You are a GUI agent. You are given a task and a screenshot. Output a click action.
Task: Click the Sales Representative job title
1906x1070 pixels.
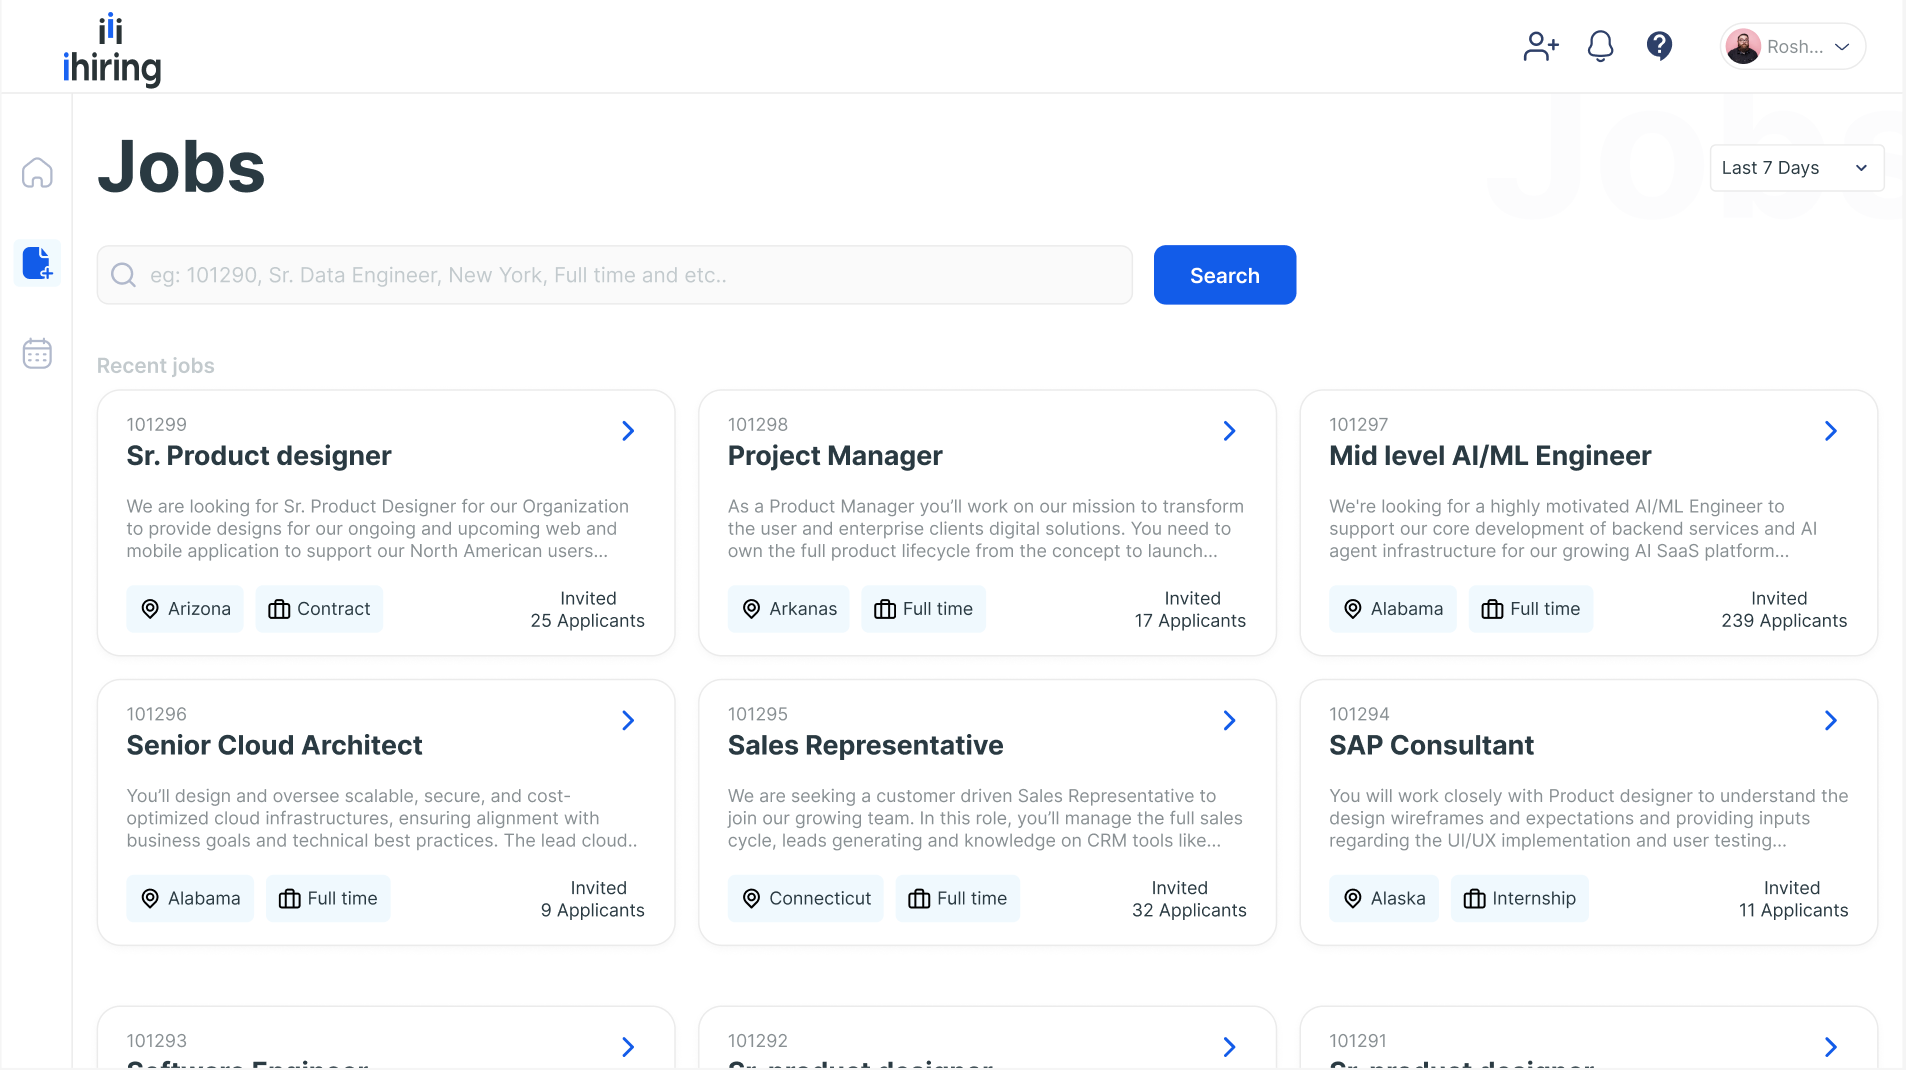[x=865, y=745]
